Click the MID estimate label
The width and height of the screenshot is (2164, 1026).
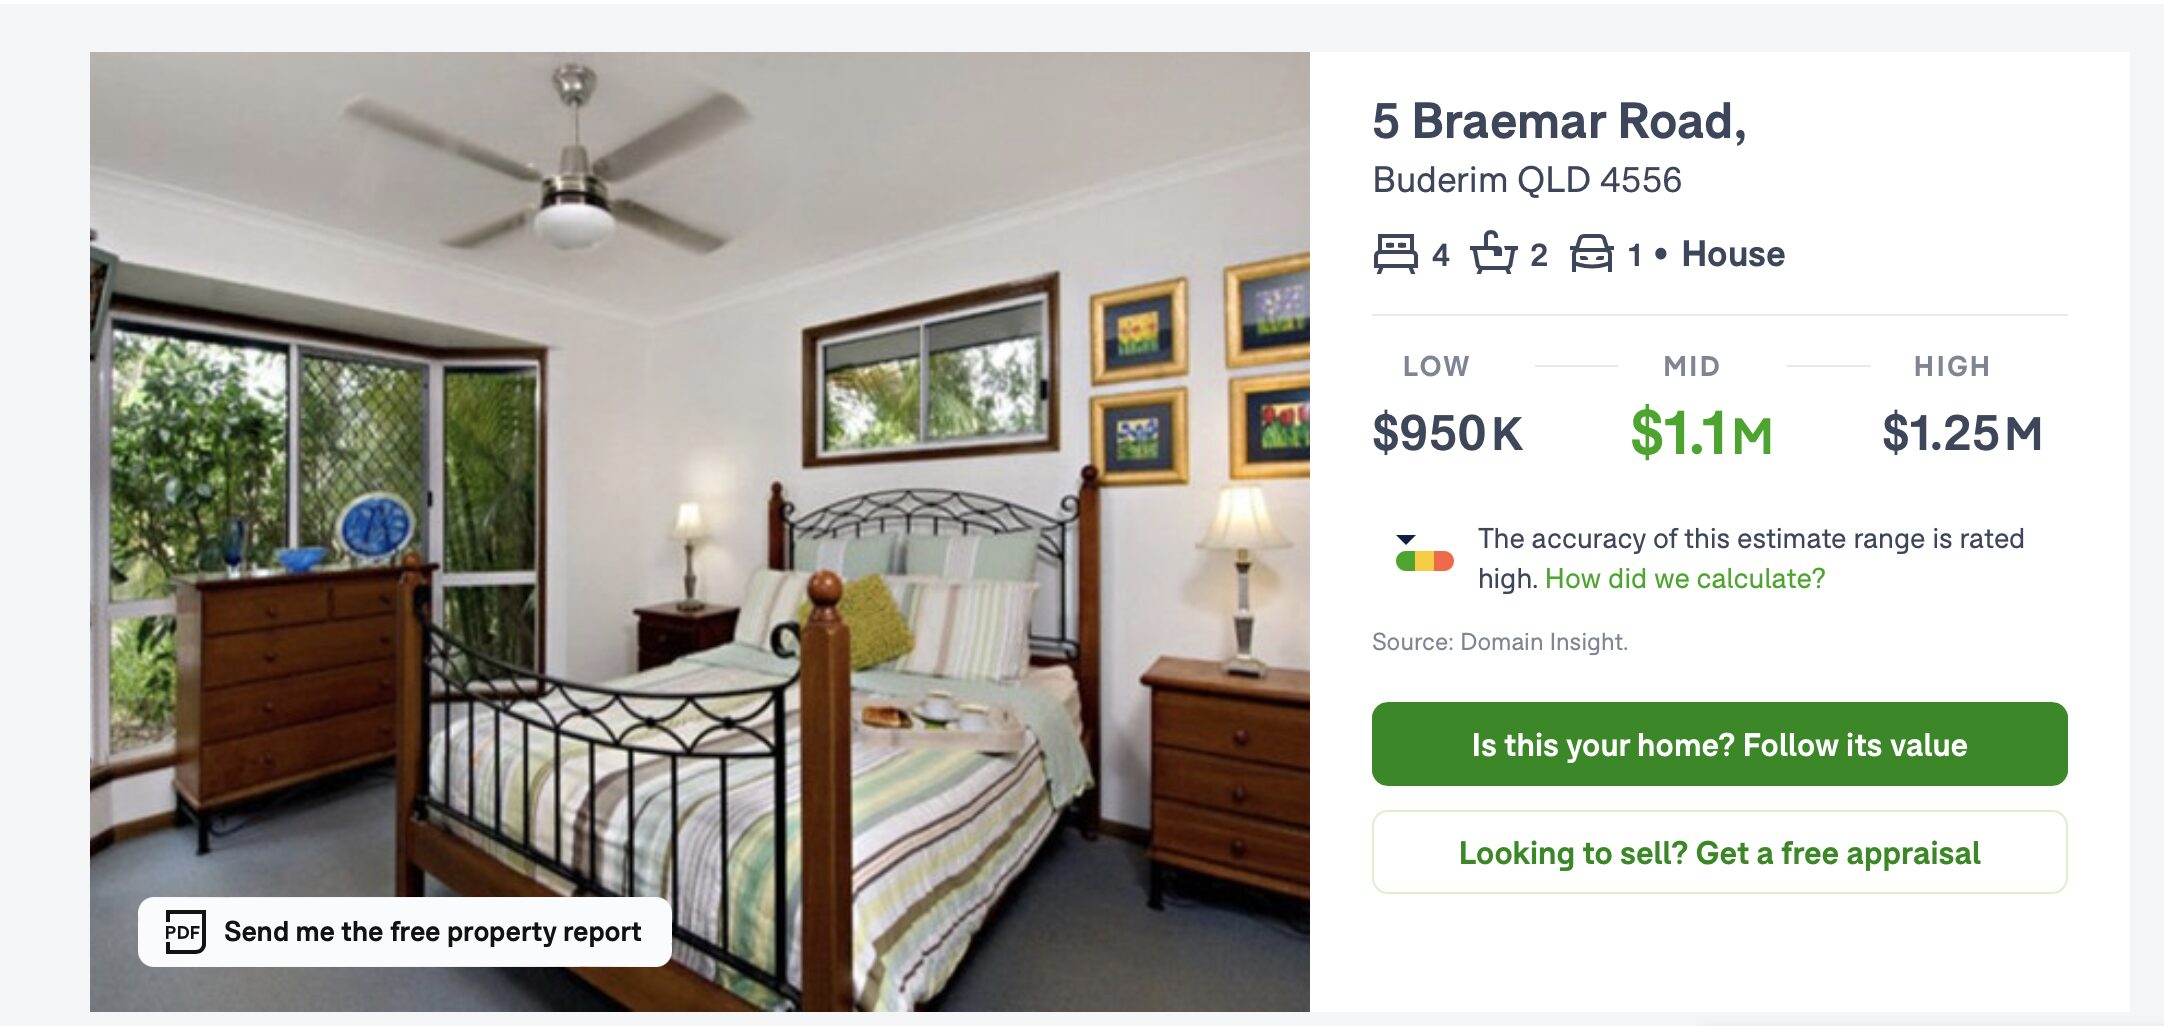1691,366
